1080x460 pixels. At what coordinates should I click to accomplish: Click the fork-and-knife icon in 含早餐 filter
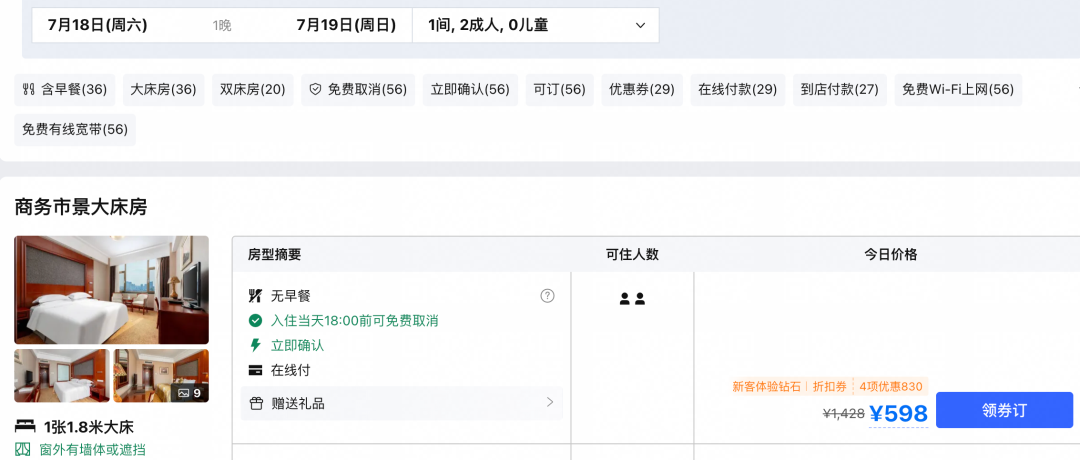point(28,90)
